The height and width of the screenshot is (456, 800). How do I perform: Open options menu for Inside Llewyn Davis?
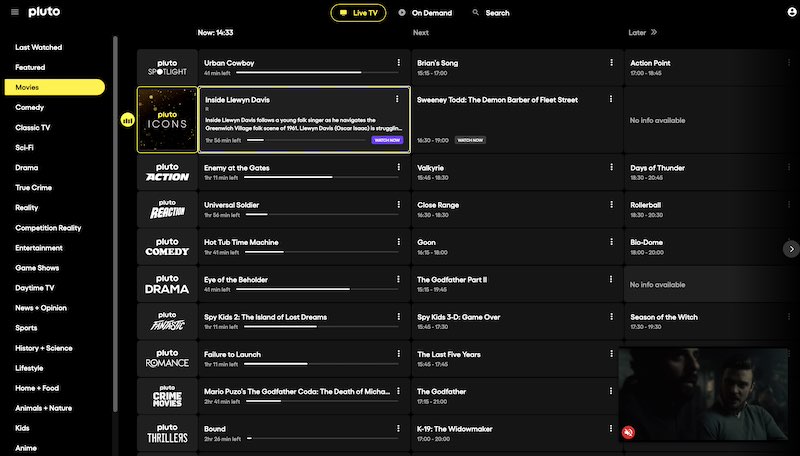point(397,99)
